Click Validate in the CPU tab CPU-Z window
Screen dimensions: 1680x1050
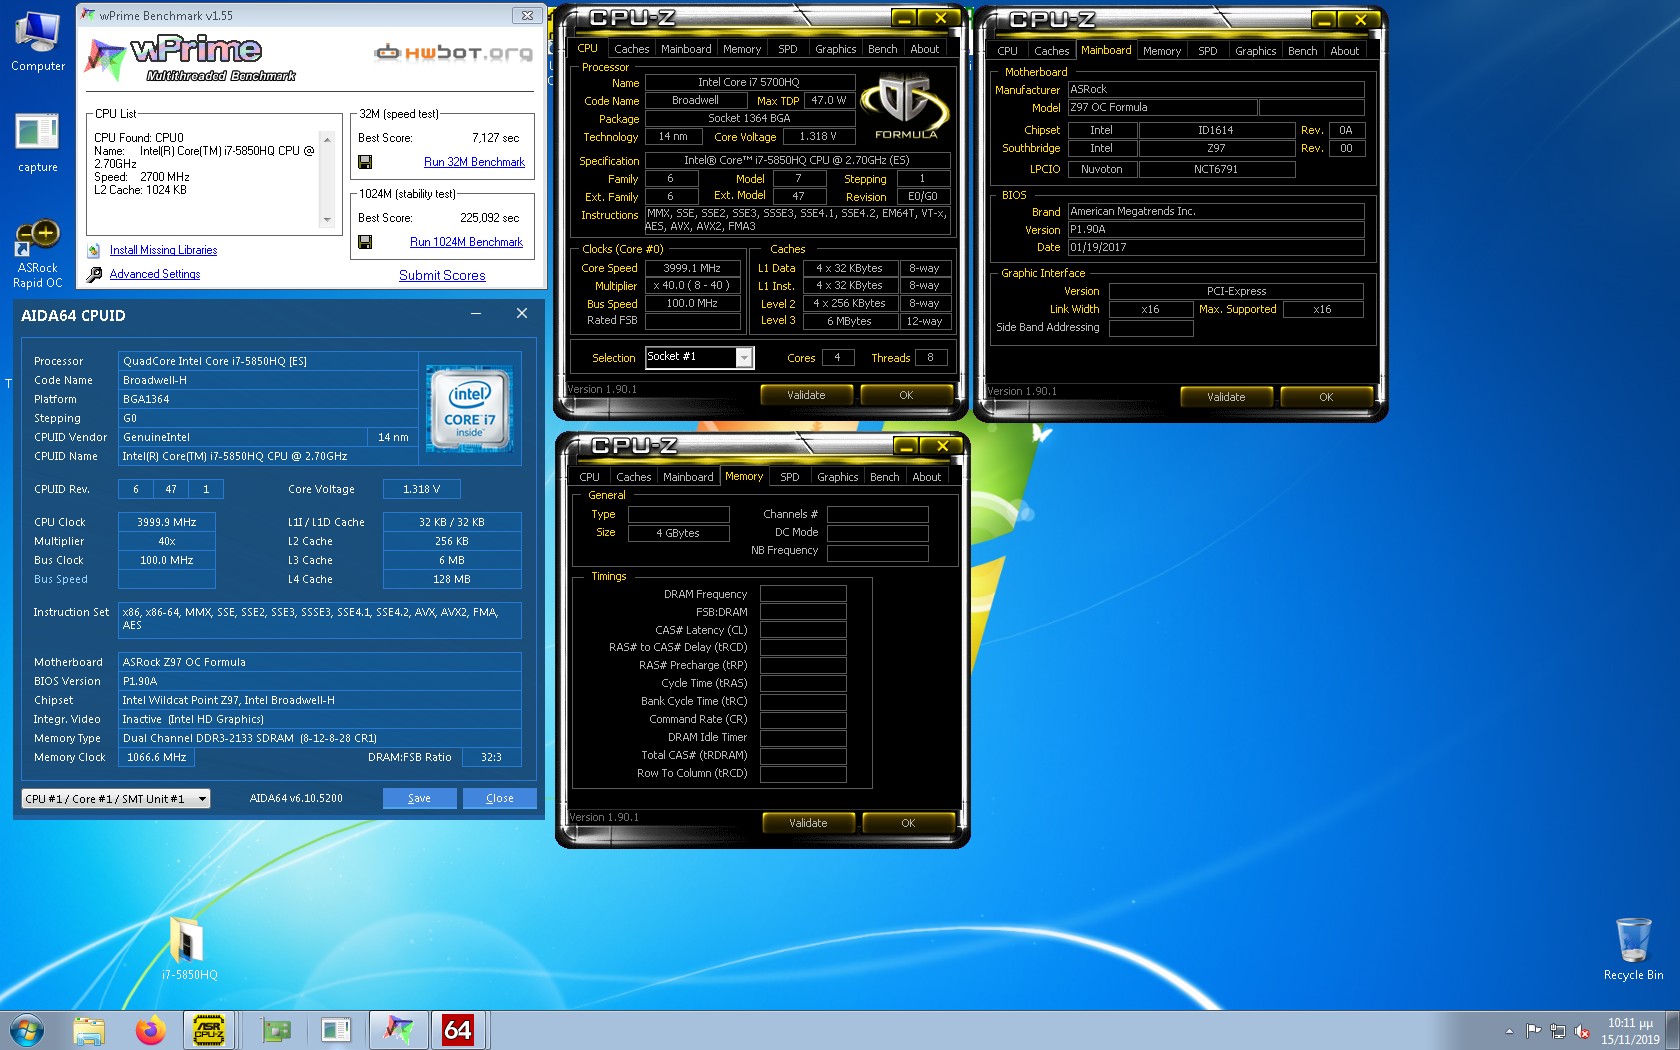tap(806, 395)
